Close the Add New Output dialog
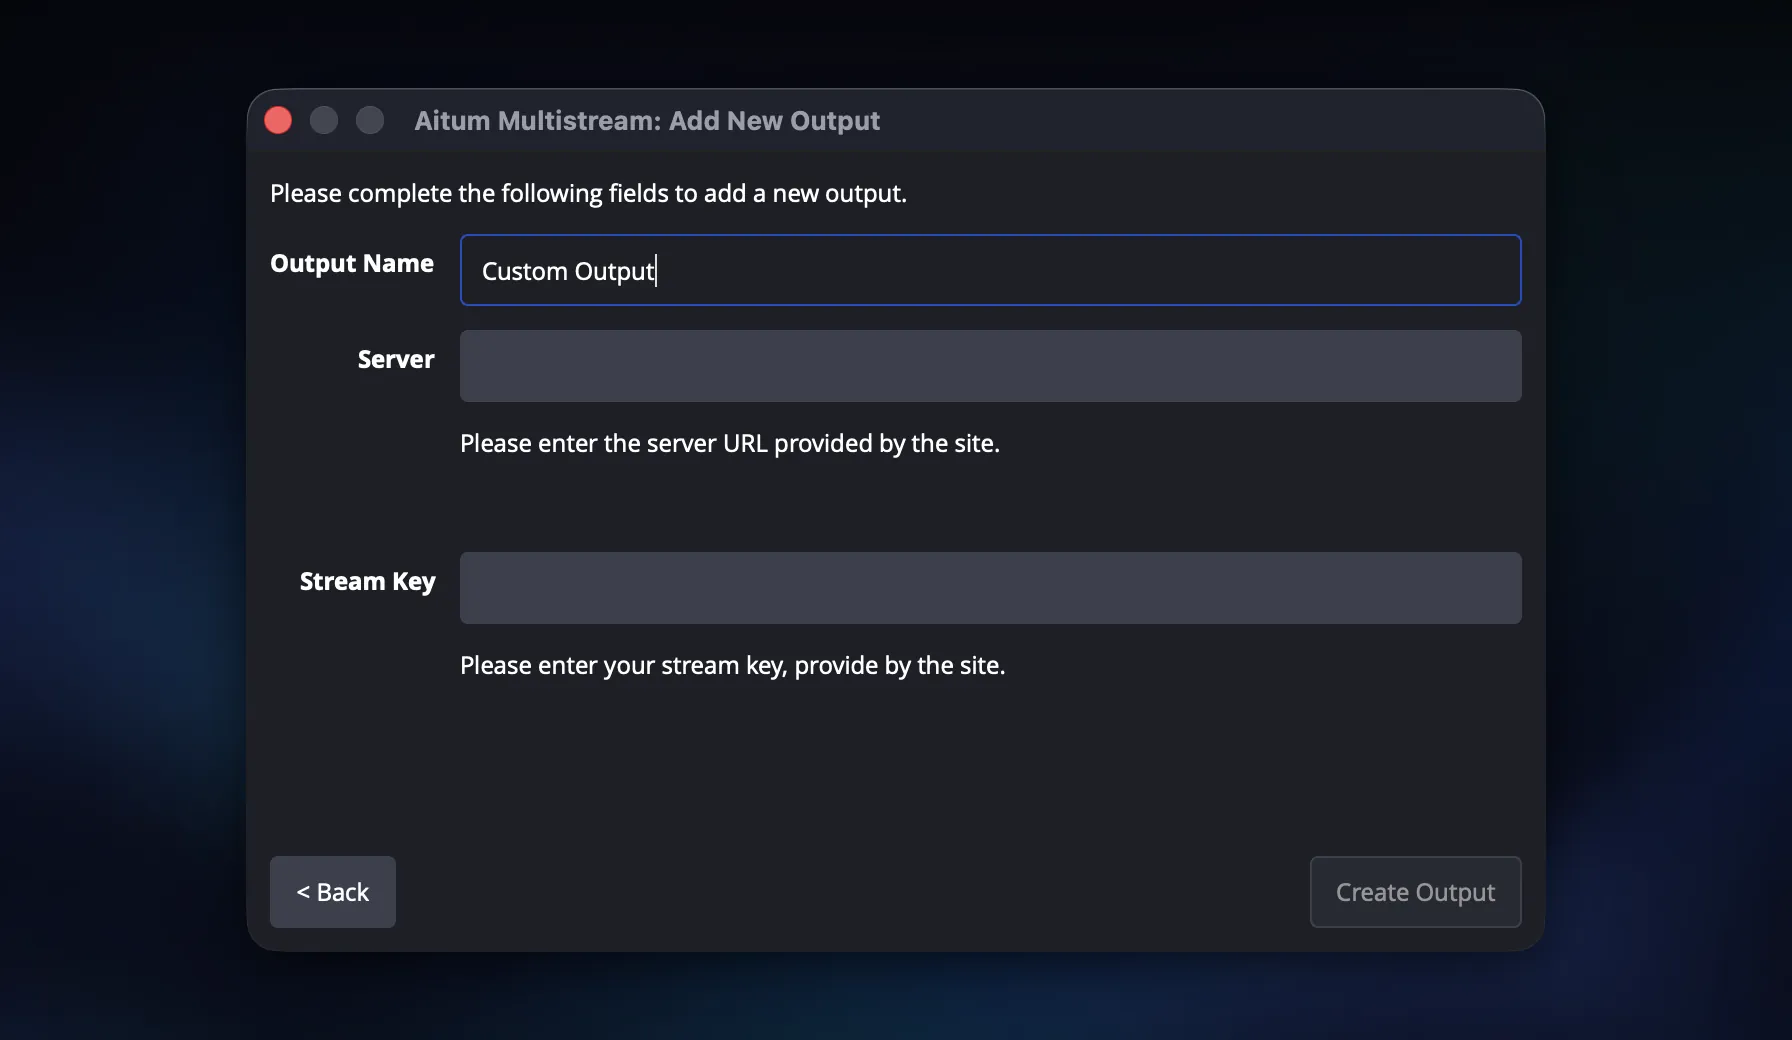Viewport: 1792px width, 1040px height. tap(278, 121)
